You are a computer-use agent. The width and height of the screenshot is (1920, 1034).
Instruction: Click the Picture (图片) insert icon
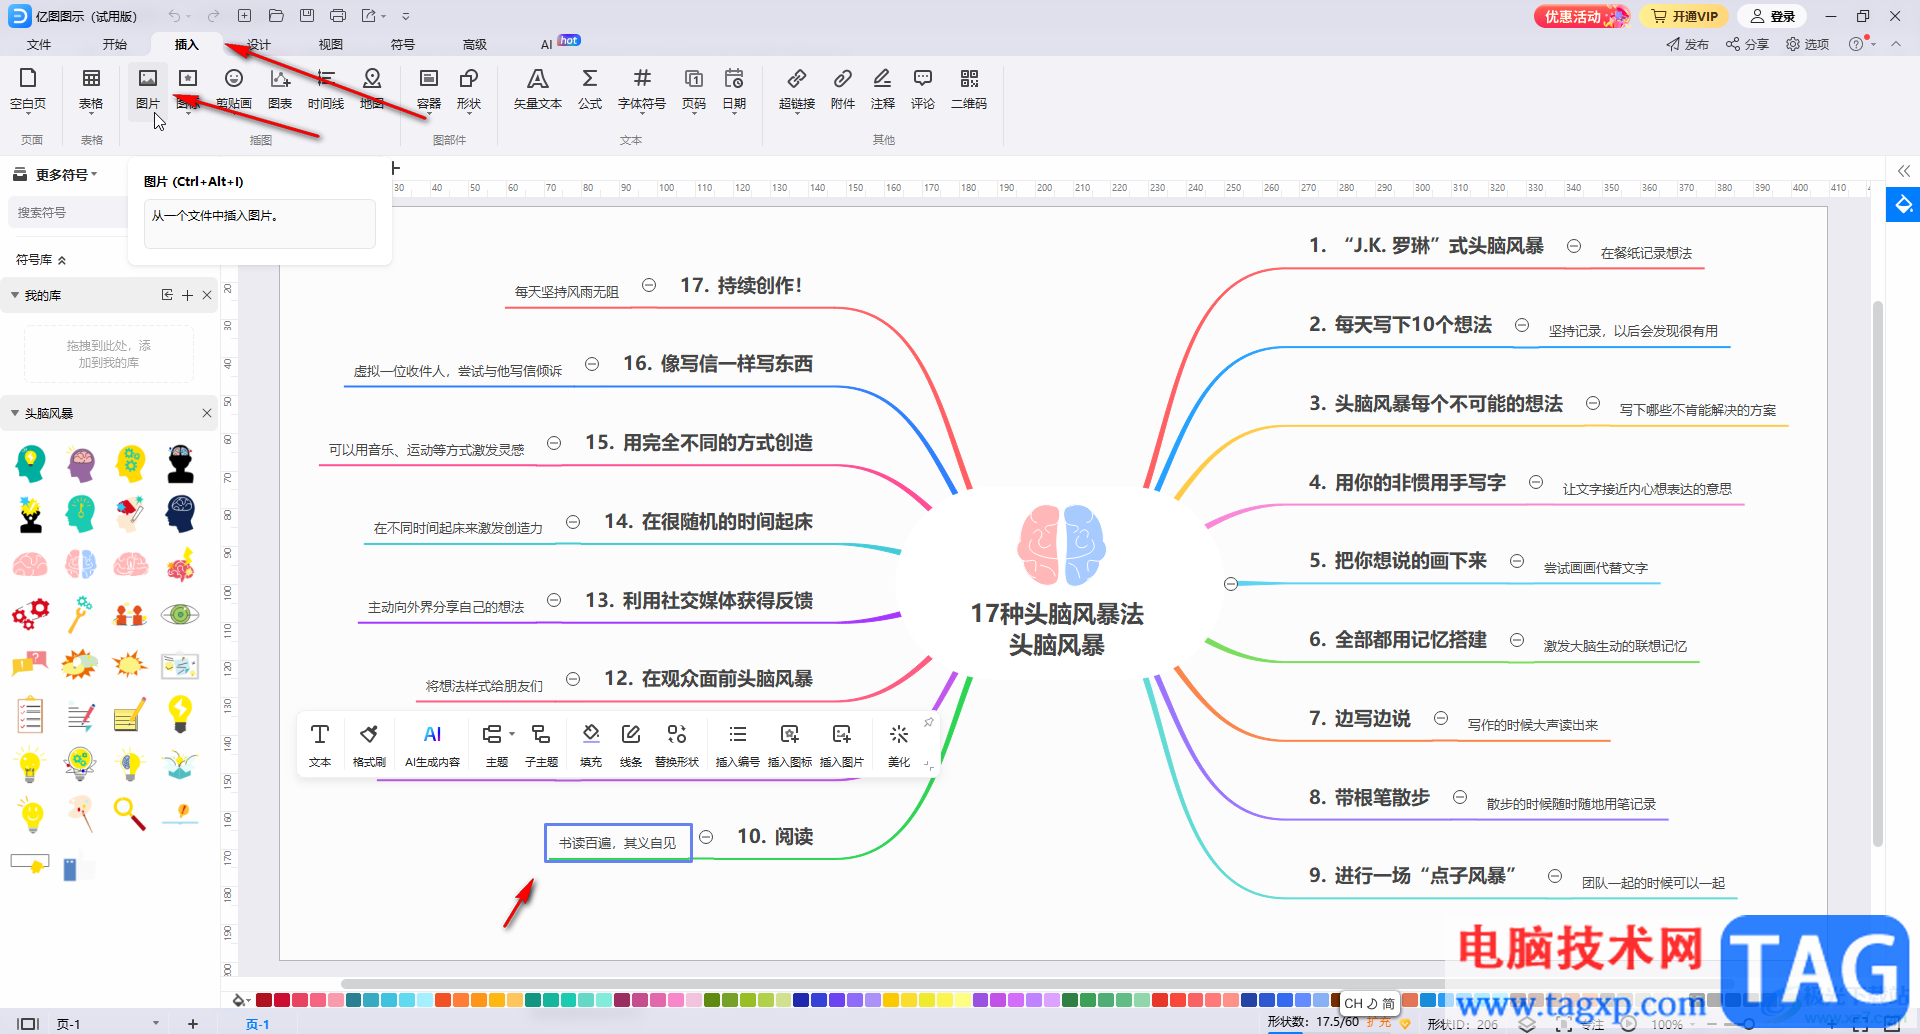click(x=148, y=89)
